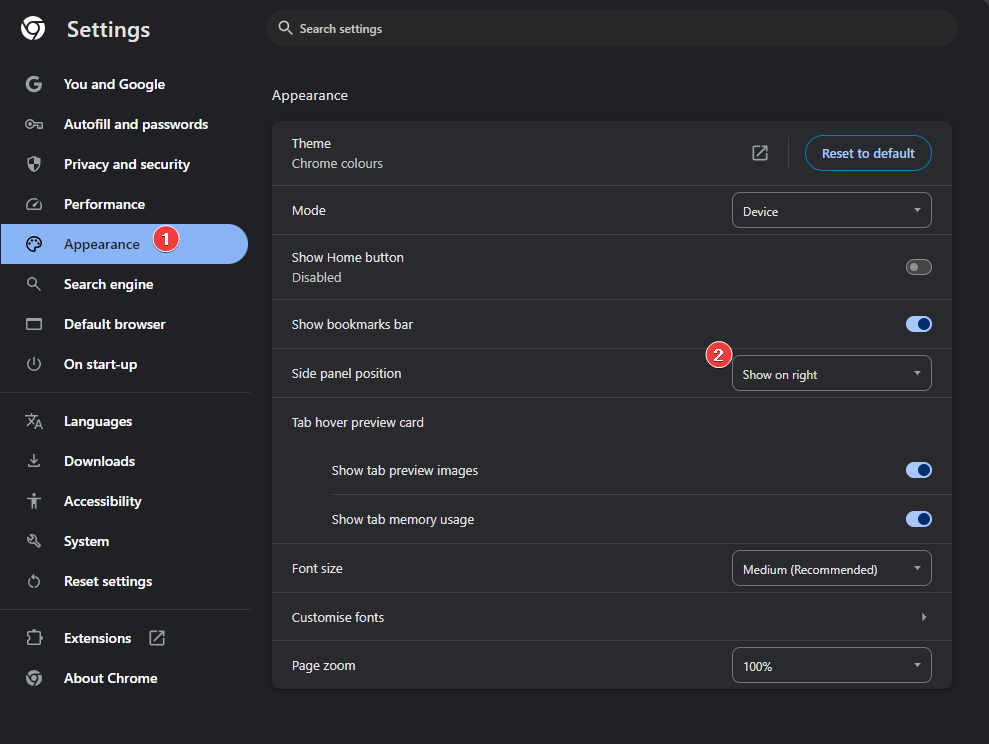989x744 pixels.
Task: Open the Mode dropdown set to Device
Action: (831, 210)
